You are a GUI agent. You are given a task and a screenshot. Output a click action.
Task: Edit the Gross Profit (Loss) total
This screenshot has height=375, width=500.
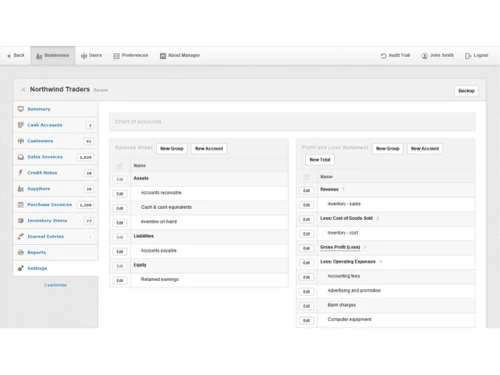click(306, 248)
